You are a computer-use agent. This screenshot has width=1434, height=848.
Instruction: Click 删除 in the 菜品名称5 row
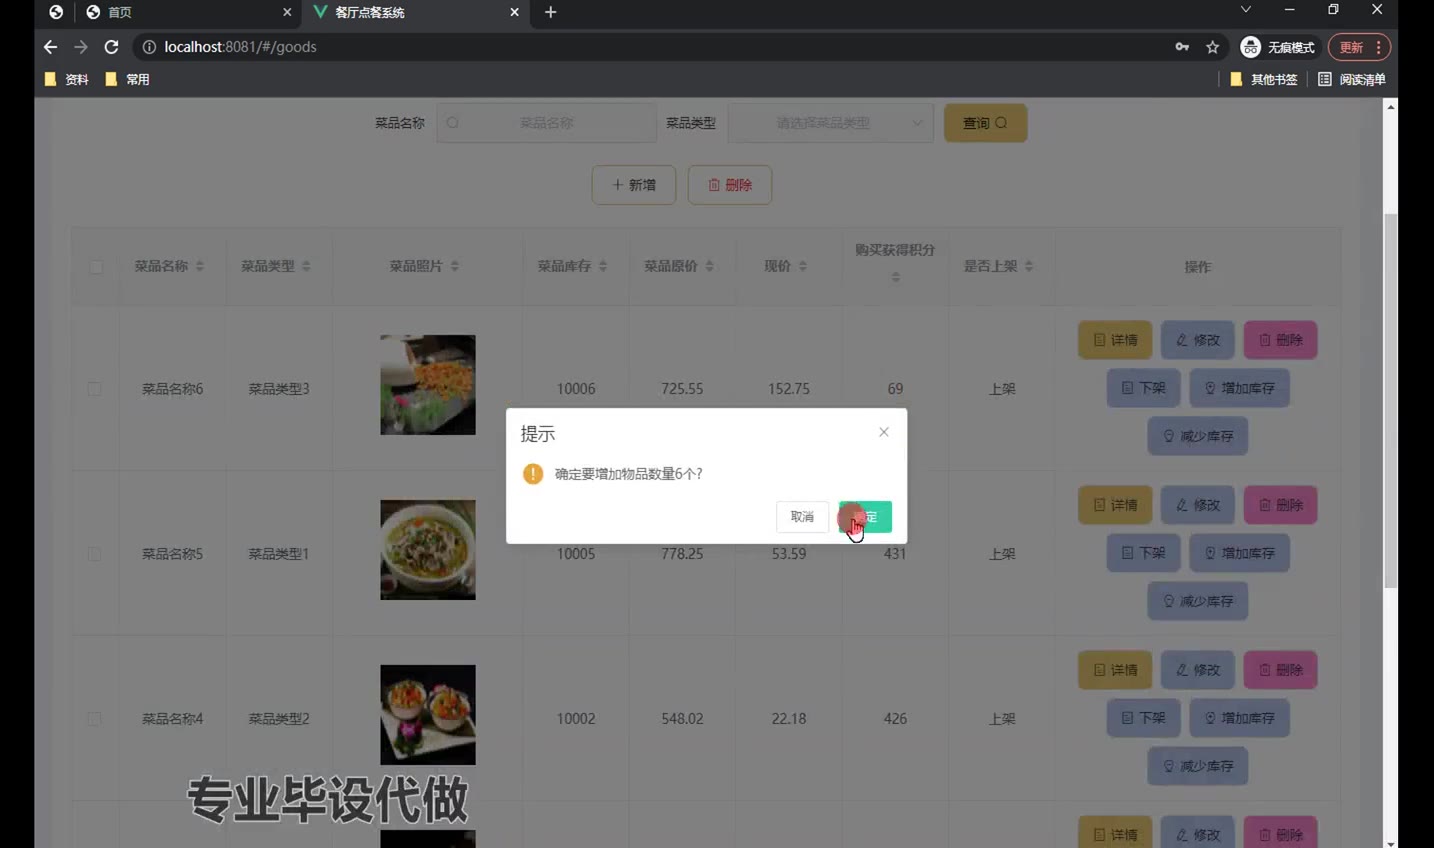1281,505
